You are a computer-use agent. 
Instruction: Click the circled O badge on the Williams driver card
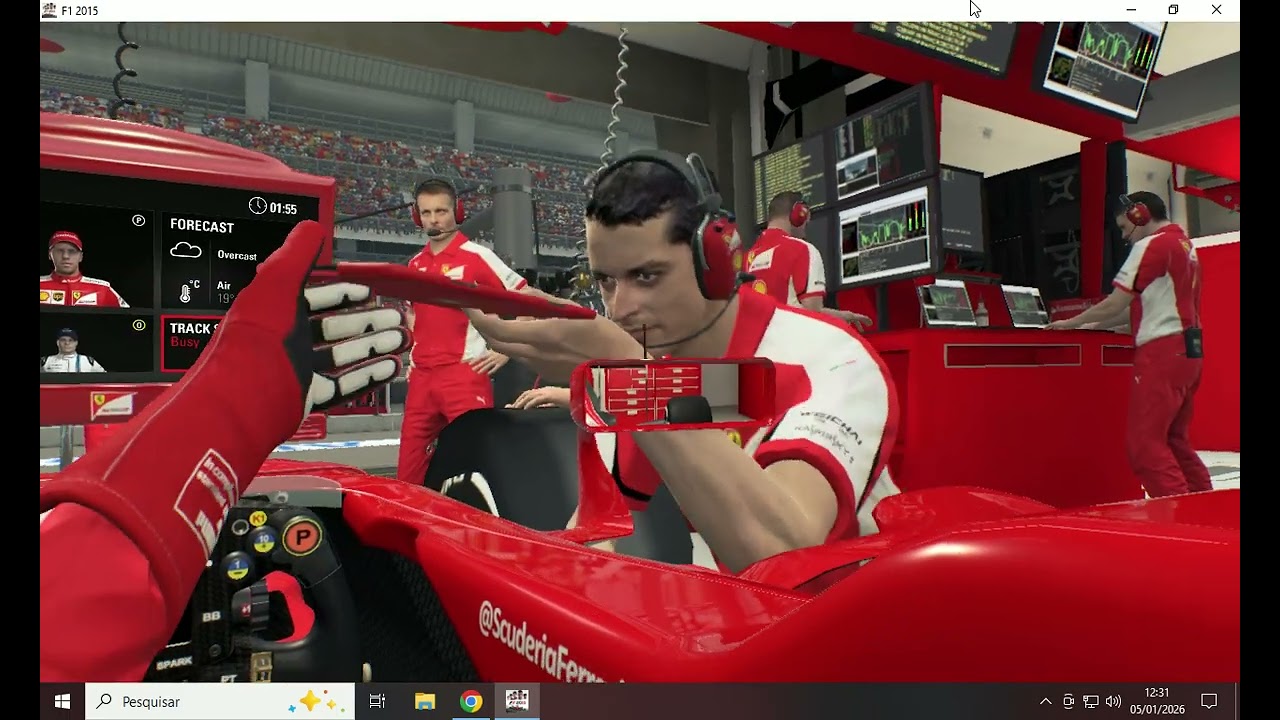click(138, 325)
